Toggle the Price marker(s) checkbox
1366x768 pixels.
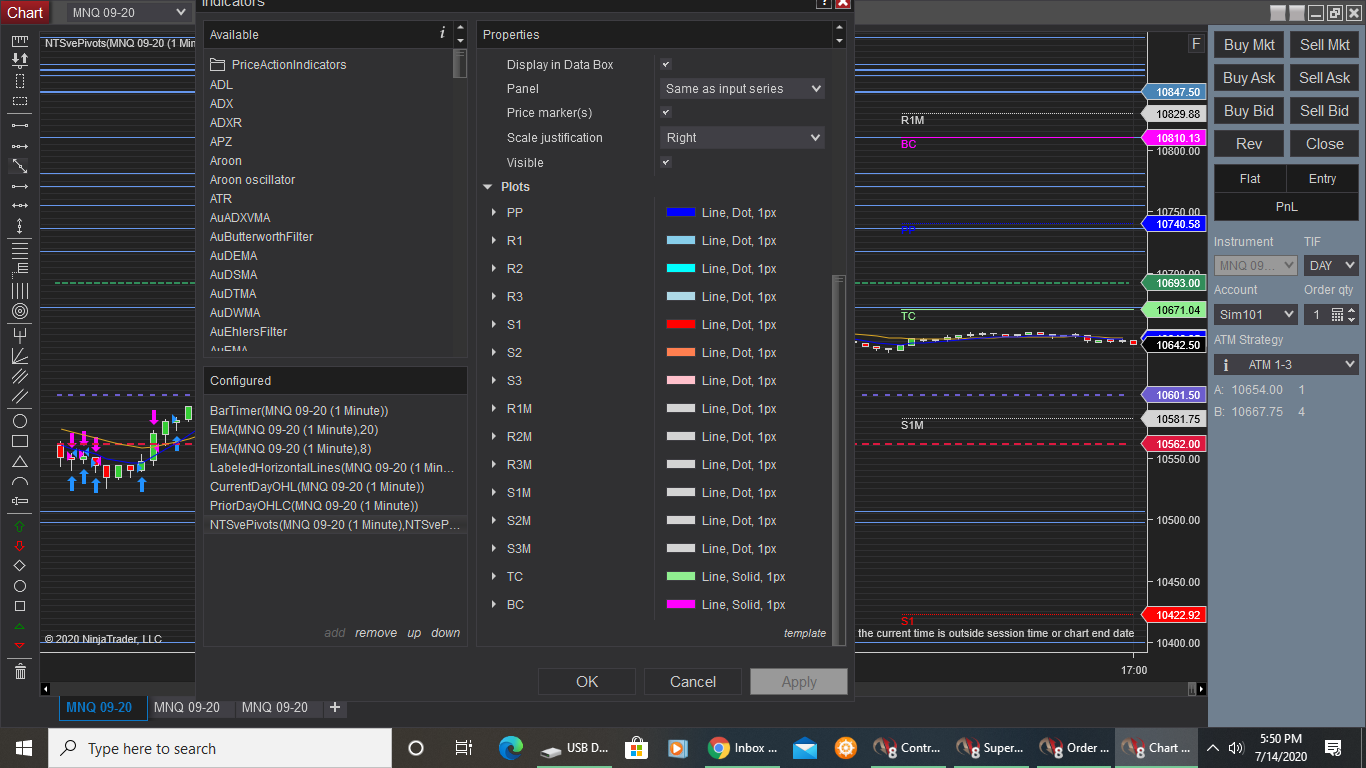pos(666,113)
